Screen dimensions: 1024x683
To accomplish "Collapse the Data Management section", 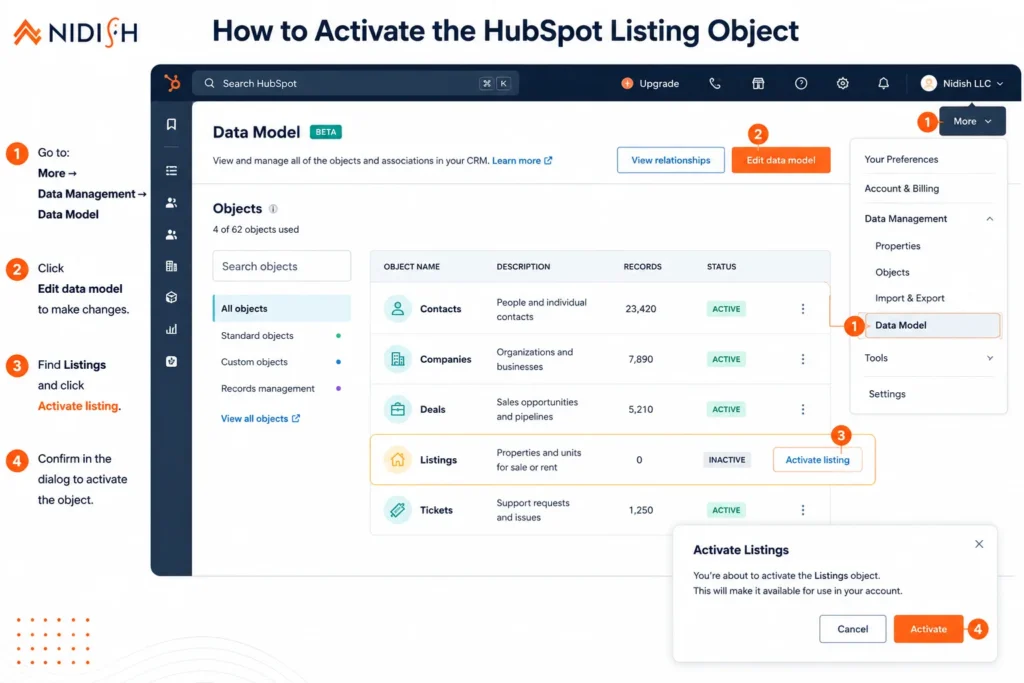I will coord(989,219).
